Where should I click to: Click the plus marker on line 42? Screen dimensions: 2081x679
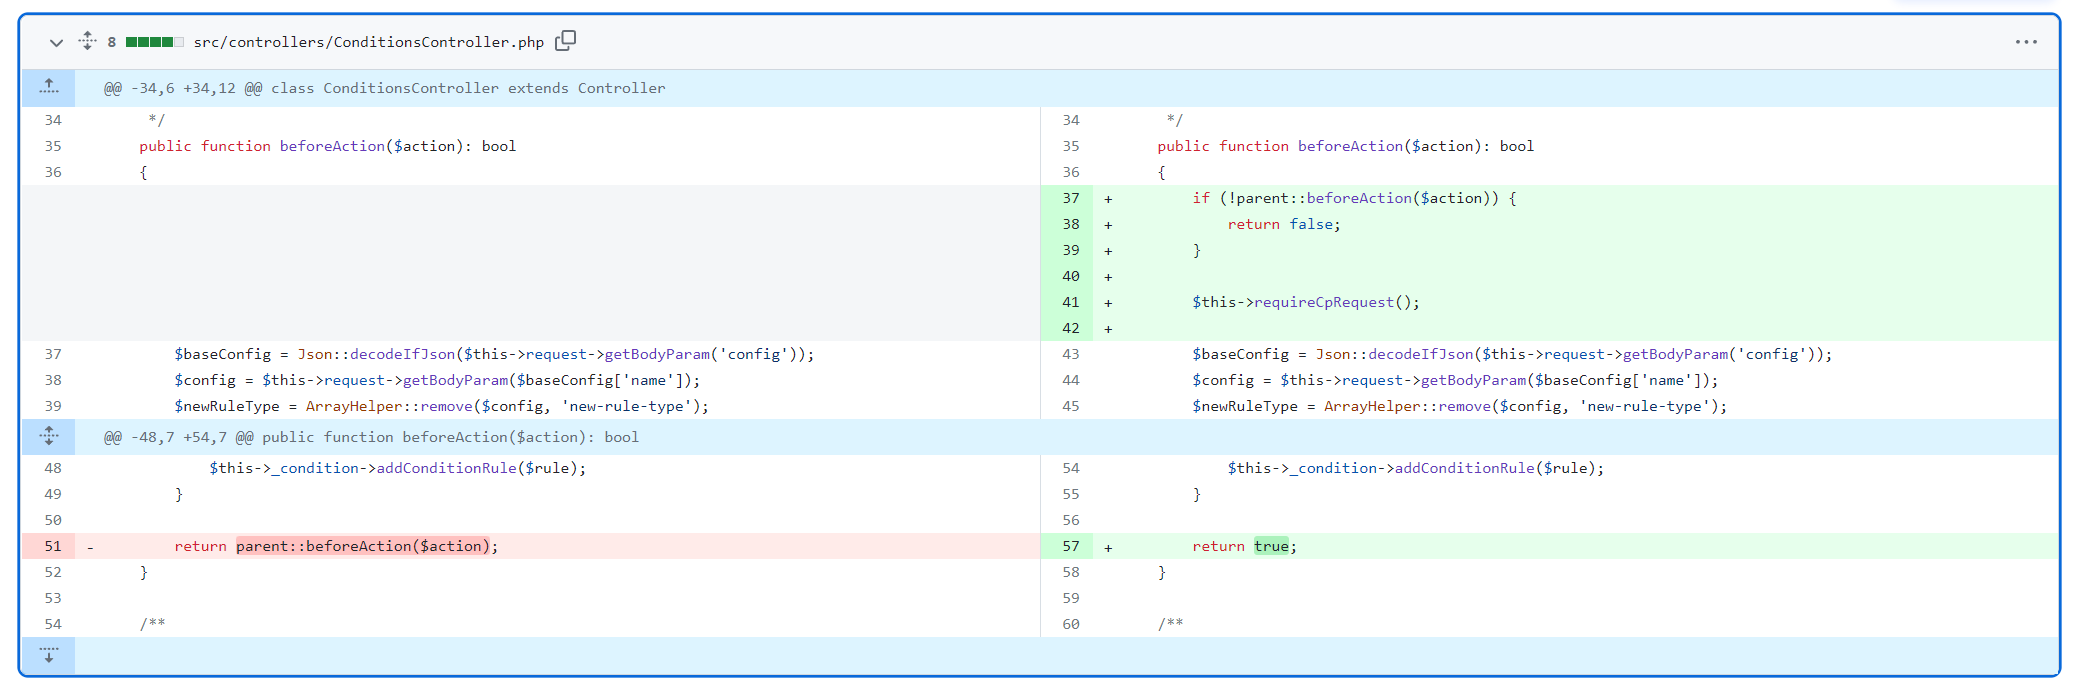coord(1108,329)
